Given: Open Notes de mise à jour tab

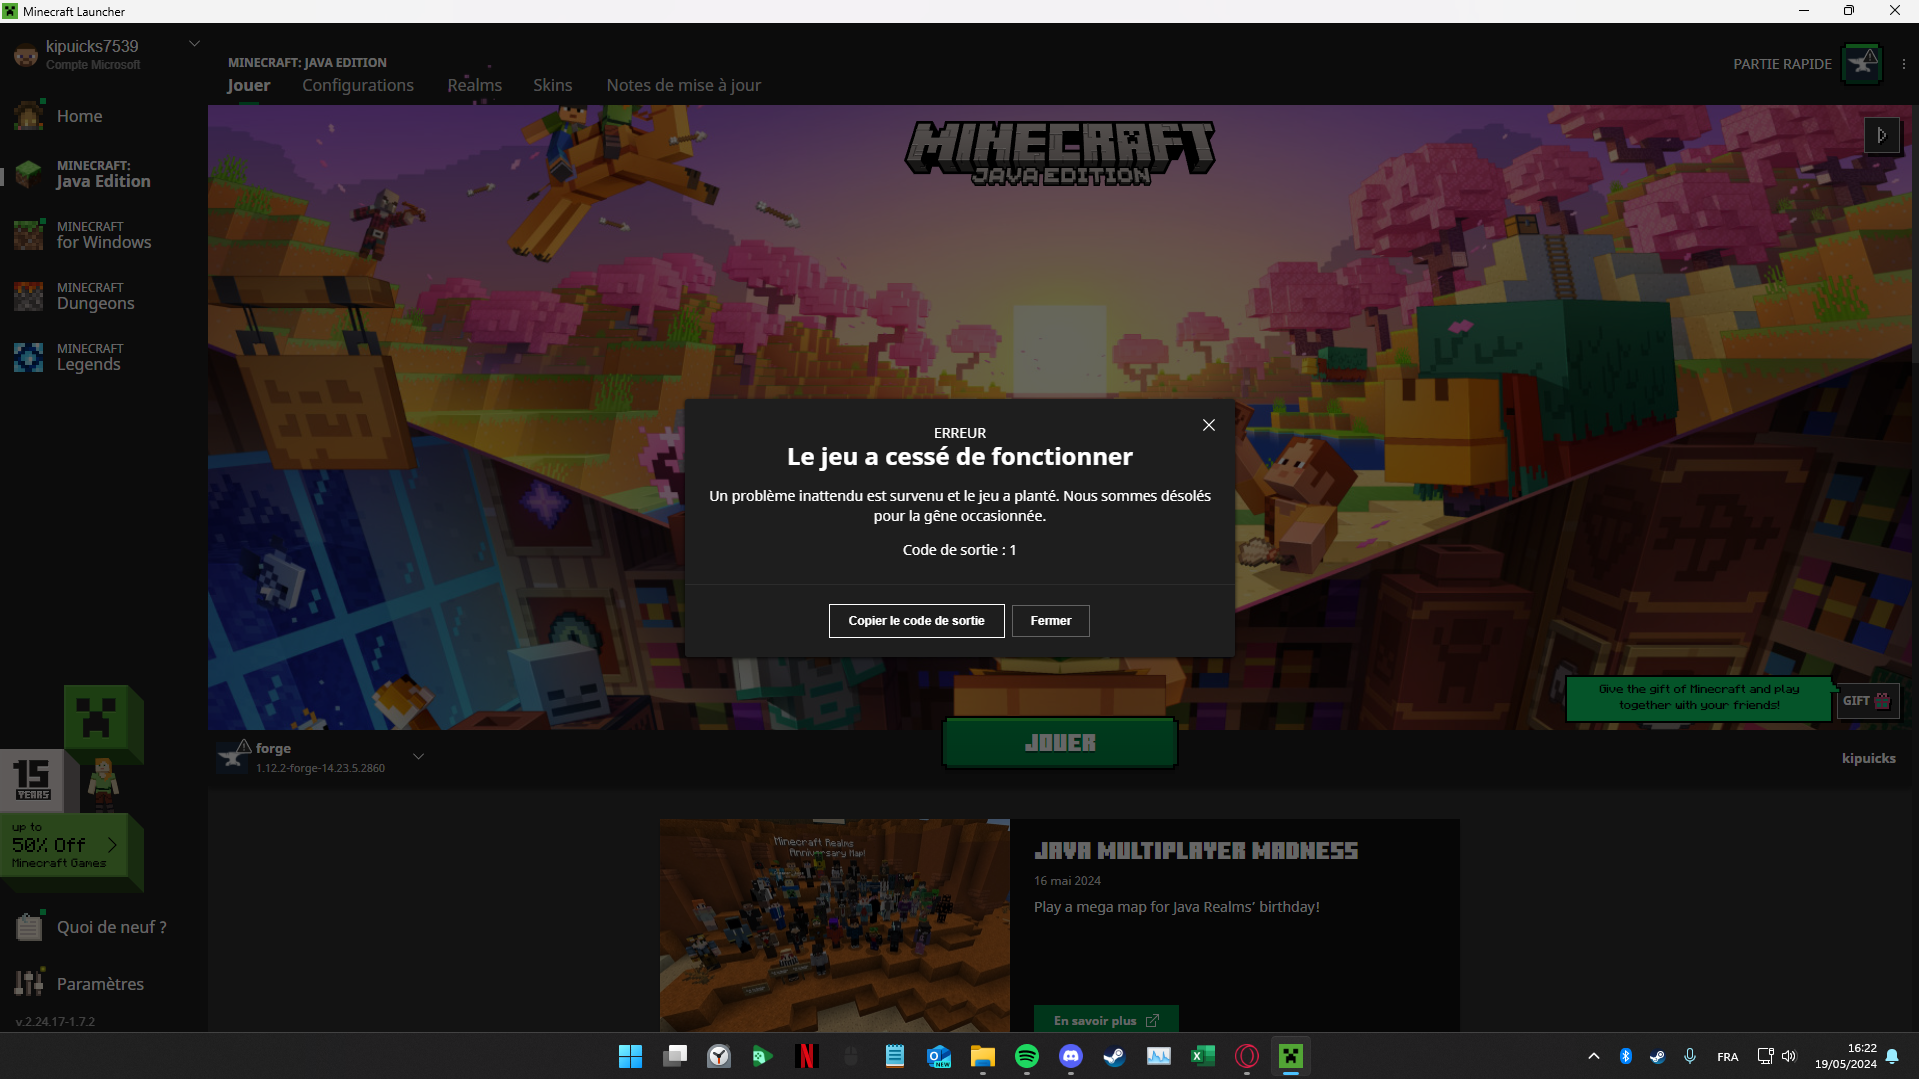Looking at the screenshot, I should [684, 86].
